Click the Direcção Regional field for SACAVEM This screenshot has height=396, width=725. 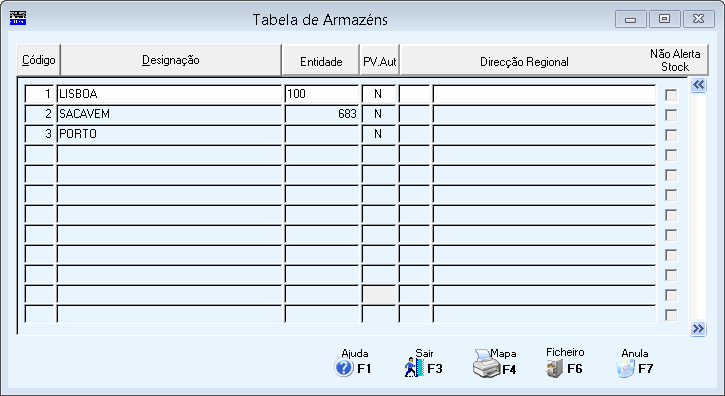[x=544, y=114]
